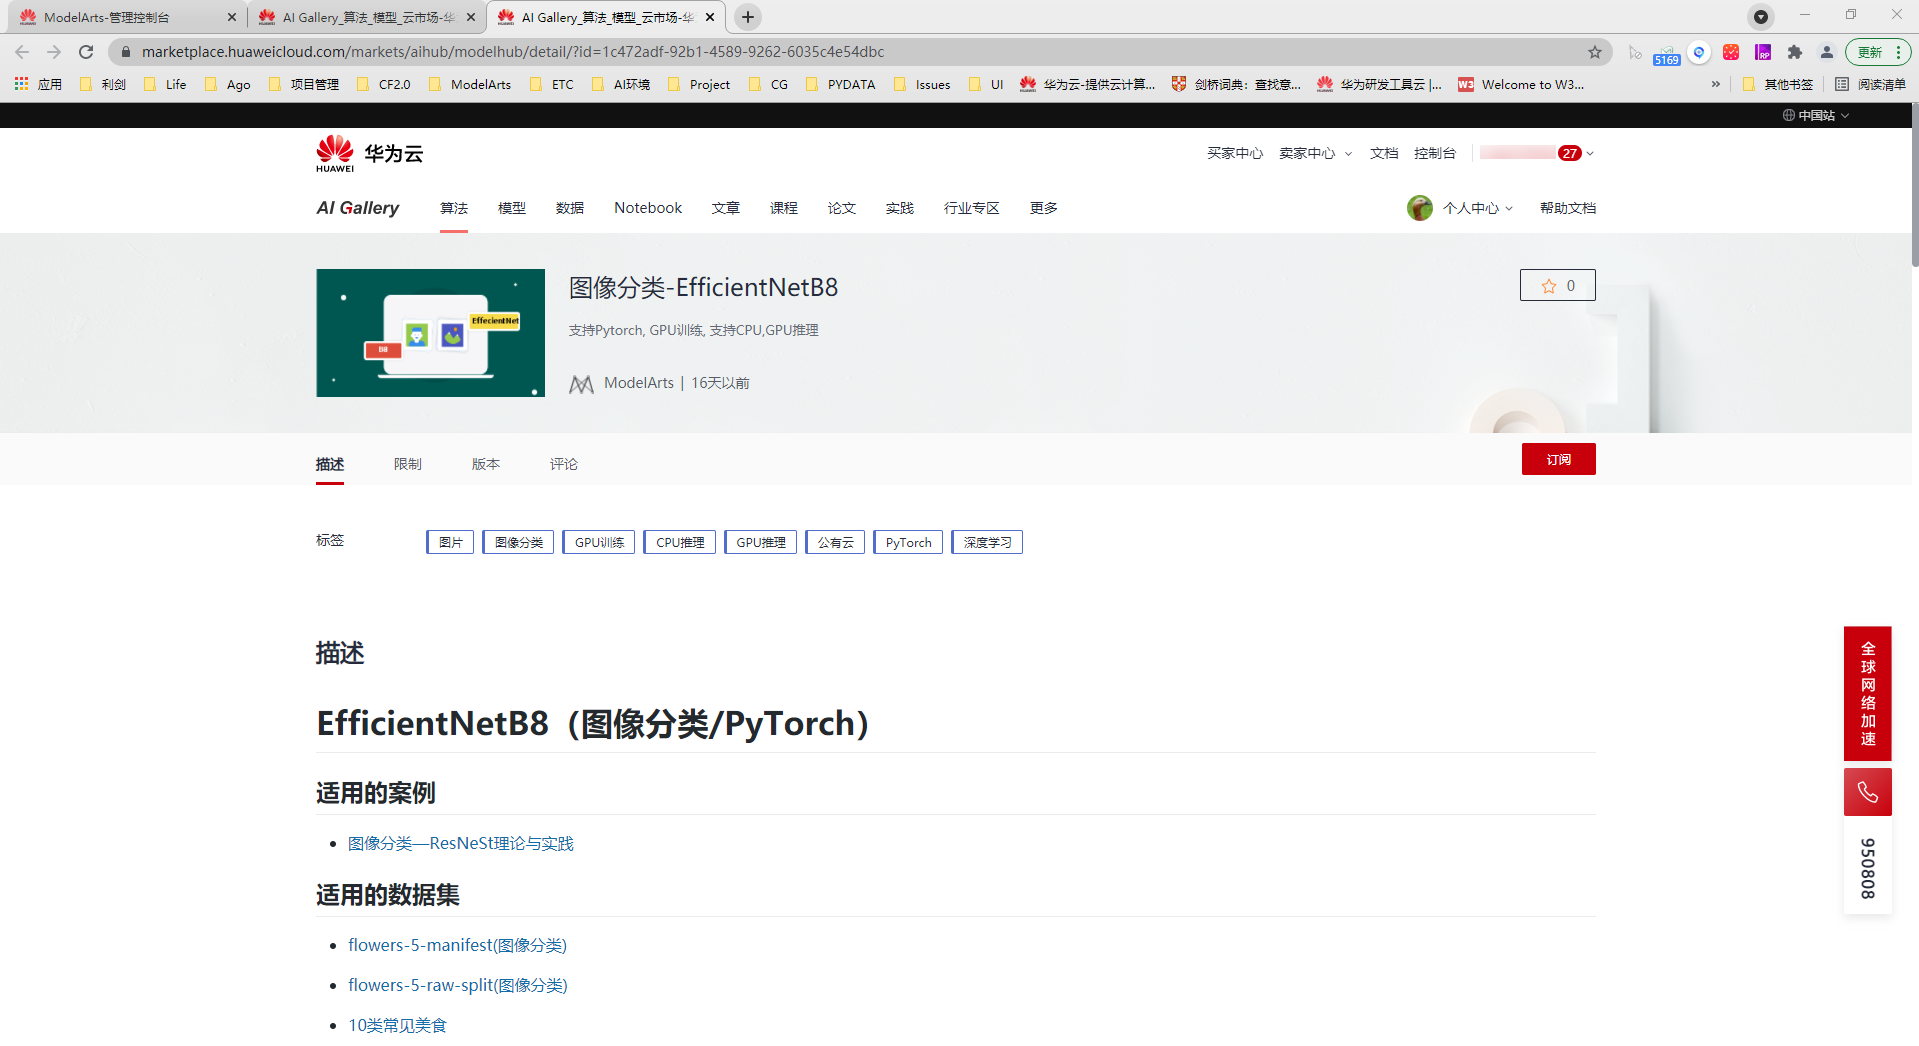Open the Chrome profile avatar icon
This screenshot has height=1046, width=1919.
pos(1827,52)
